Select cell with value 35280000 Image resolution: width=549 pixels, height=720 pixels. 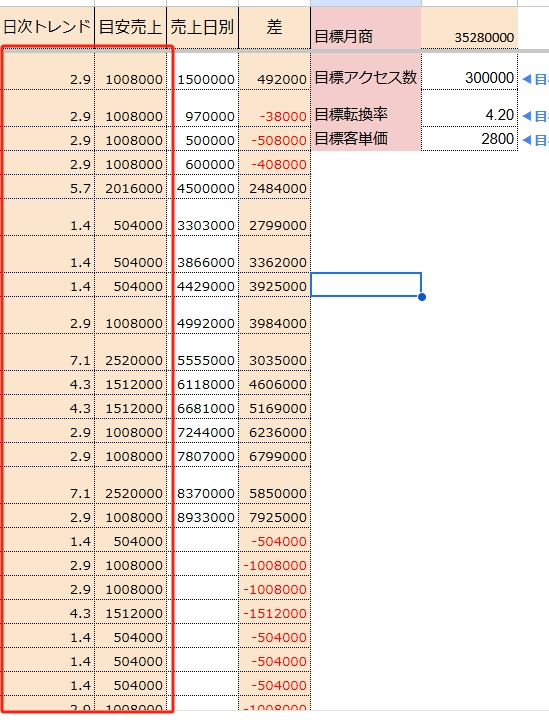click(x=469, y=28)
